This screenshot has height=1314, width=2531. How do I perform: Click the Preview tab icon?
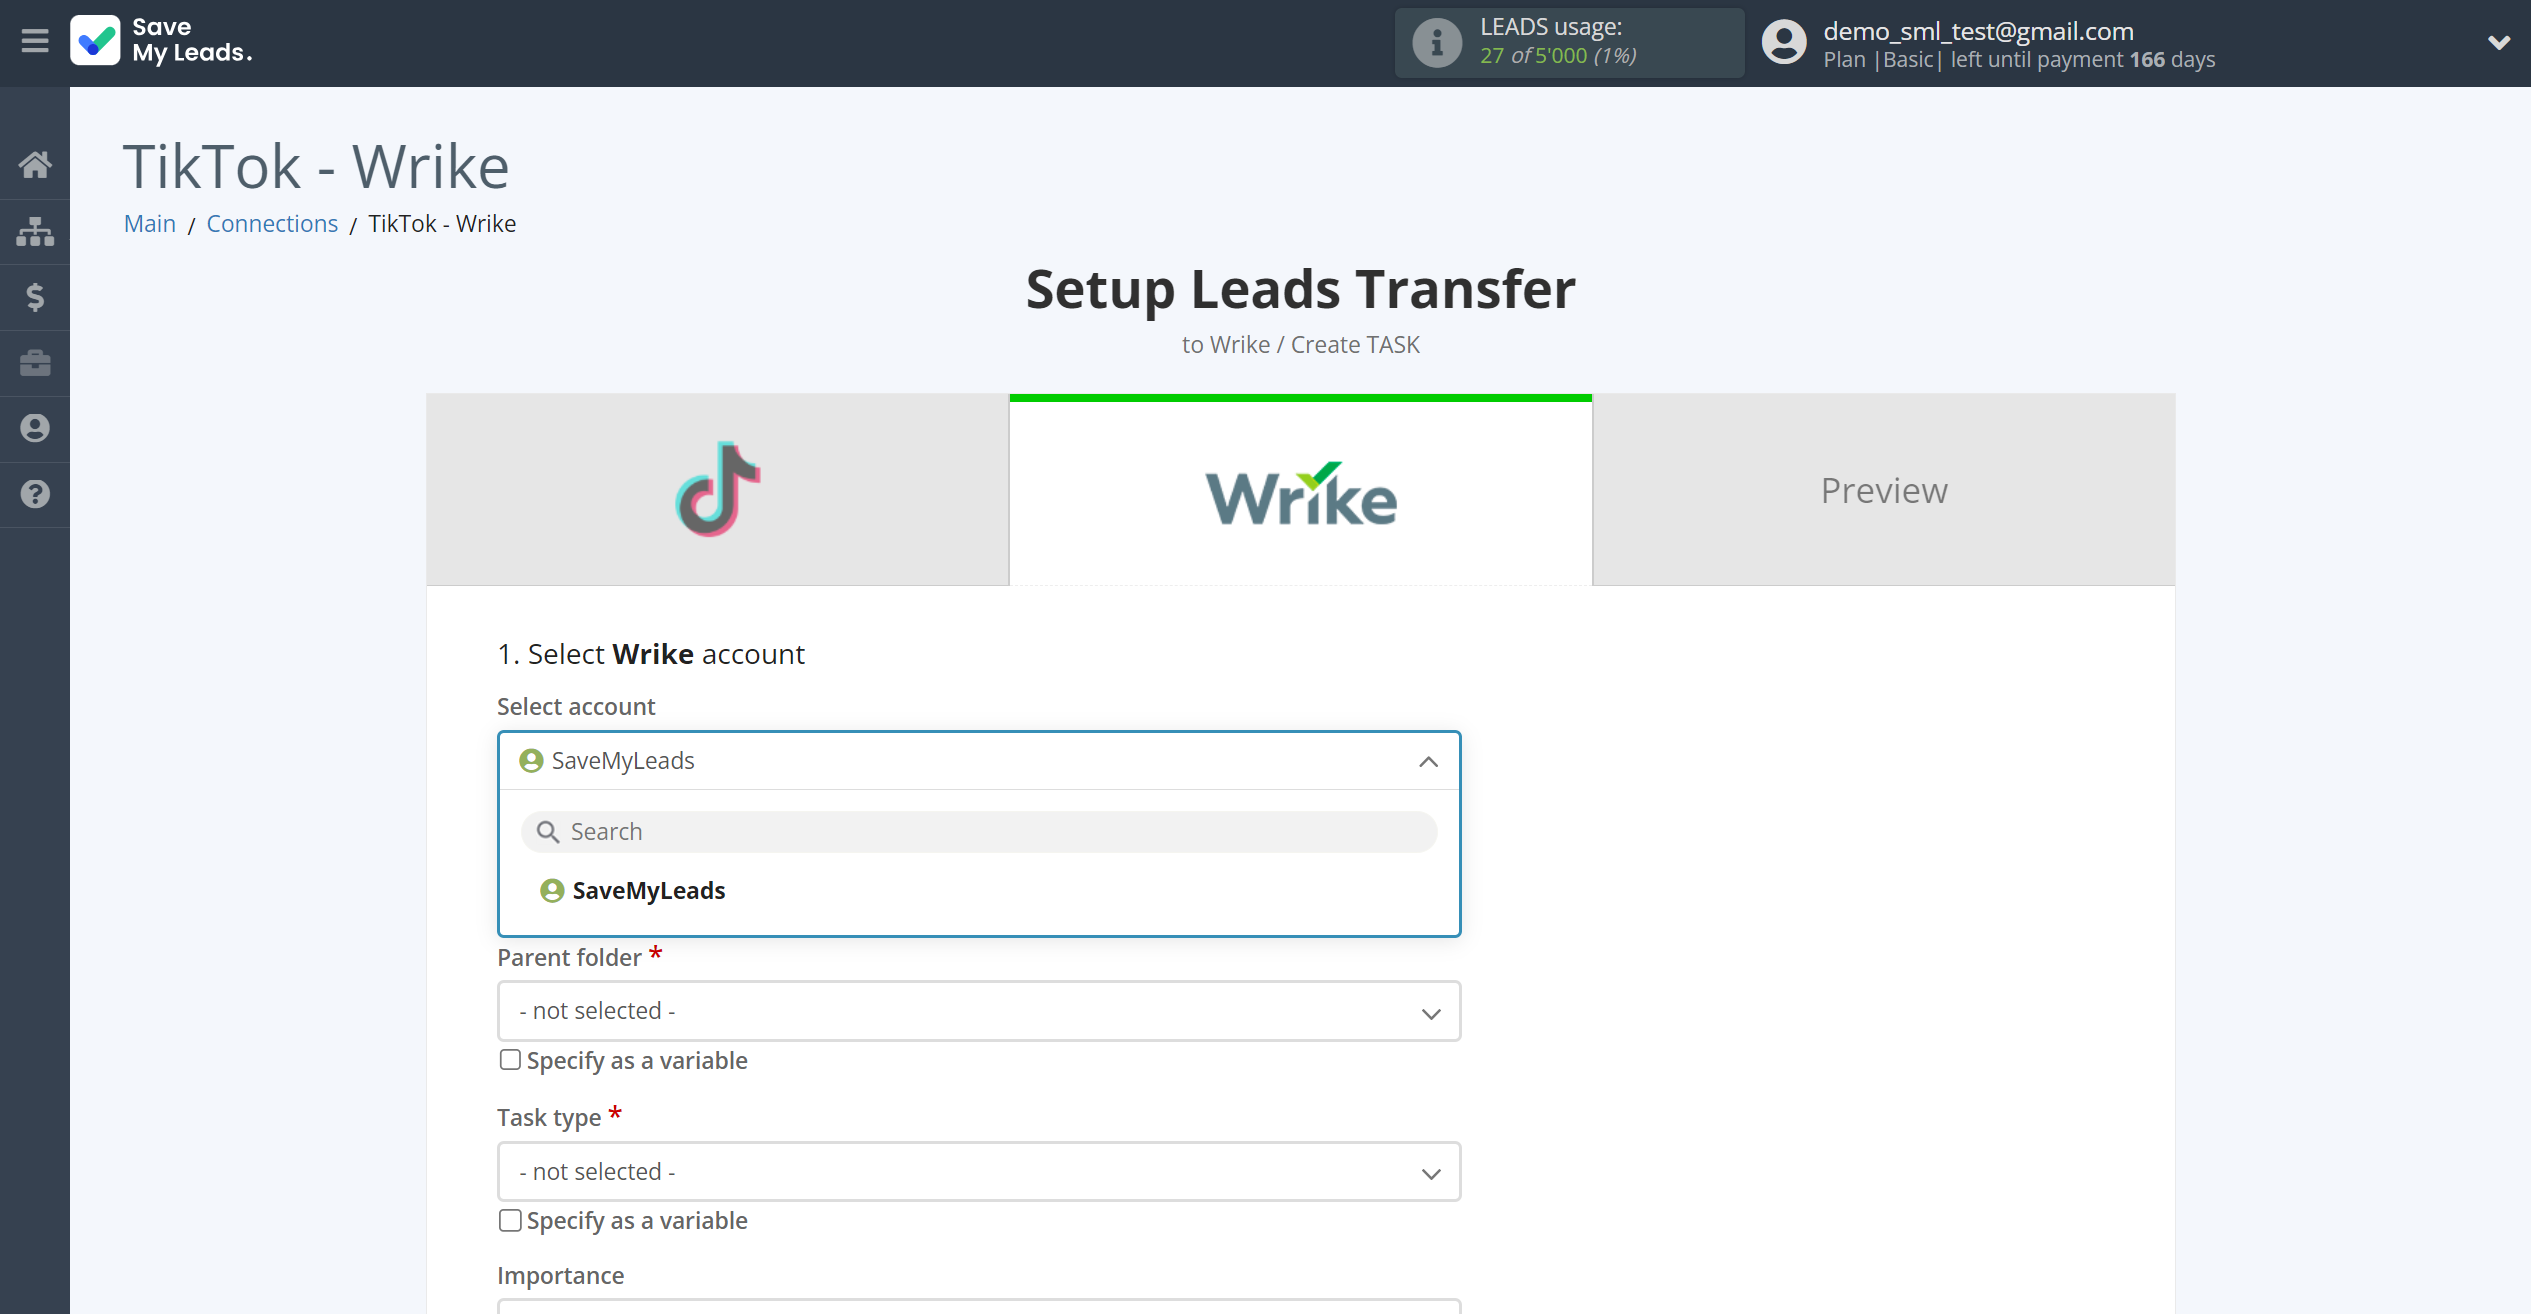click(1883, 489)
